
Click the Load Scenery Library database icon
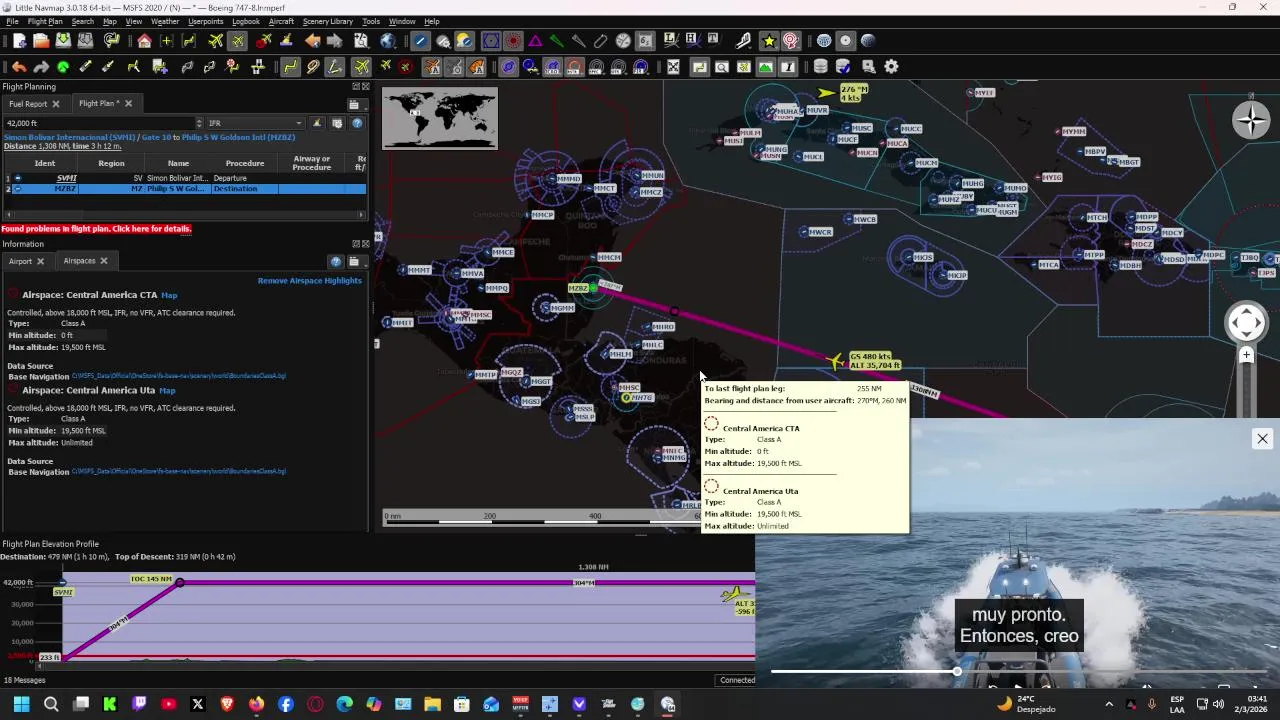[820, 67]
